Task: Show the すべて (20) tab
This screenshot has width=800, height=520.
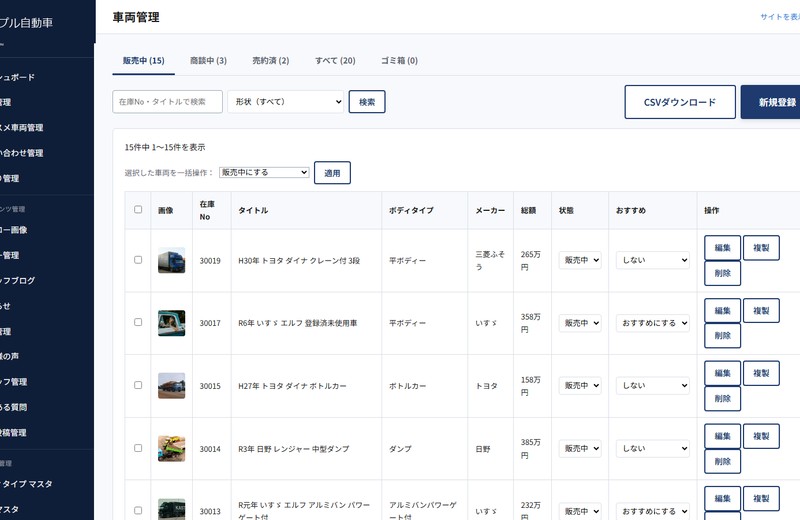Action: [335, 61]
